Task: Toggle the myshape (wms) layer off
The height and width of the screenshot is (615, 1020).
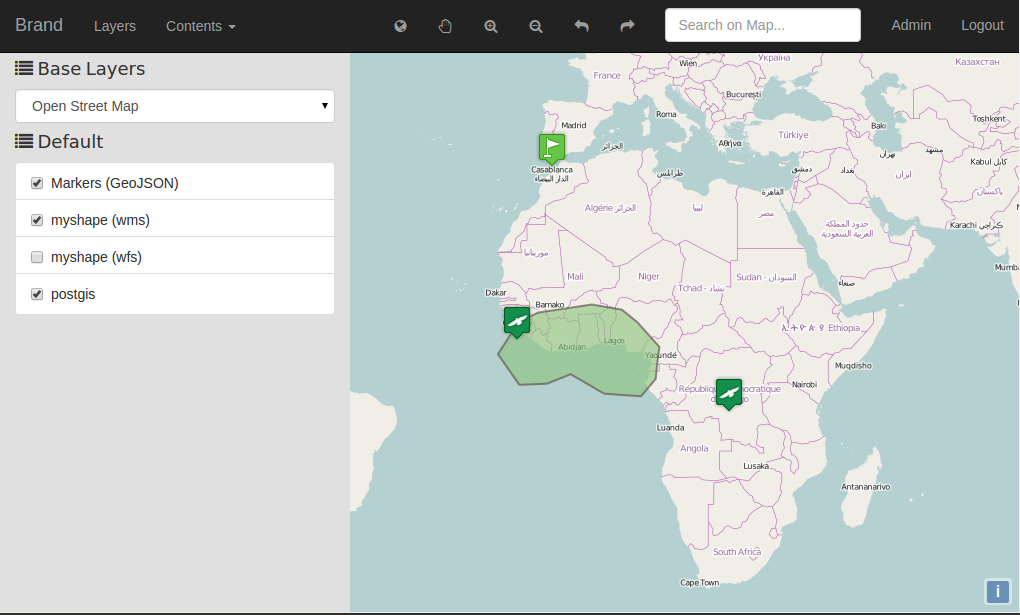Action: [x=37, y=219]
